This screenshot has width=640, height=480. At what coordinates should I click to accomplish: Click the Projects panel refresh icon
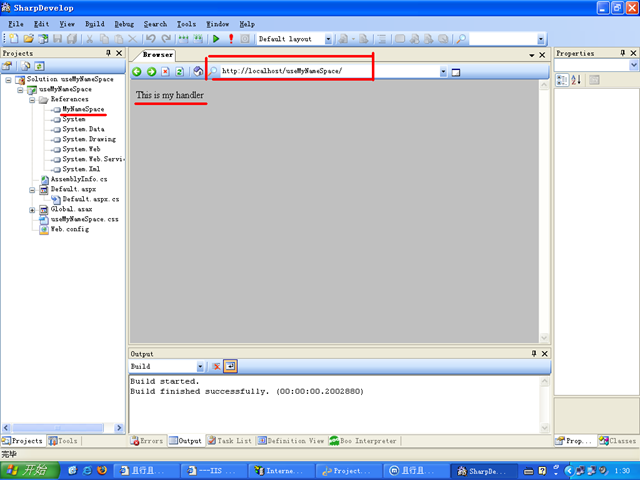tap(39, 66)
